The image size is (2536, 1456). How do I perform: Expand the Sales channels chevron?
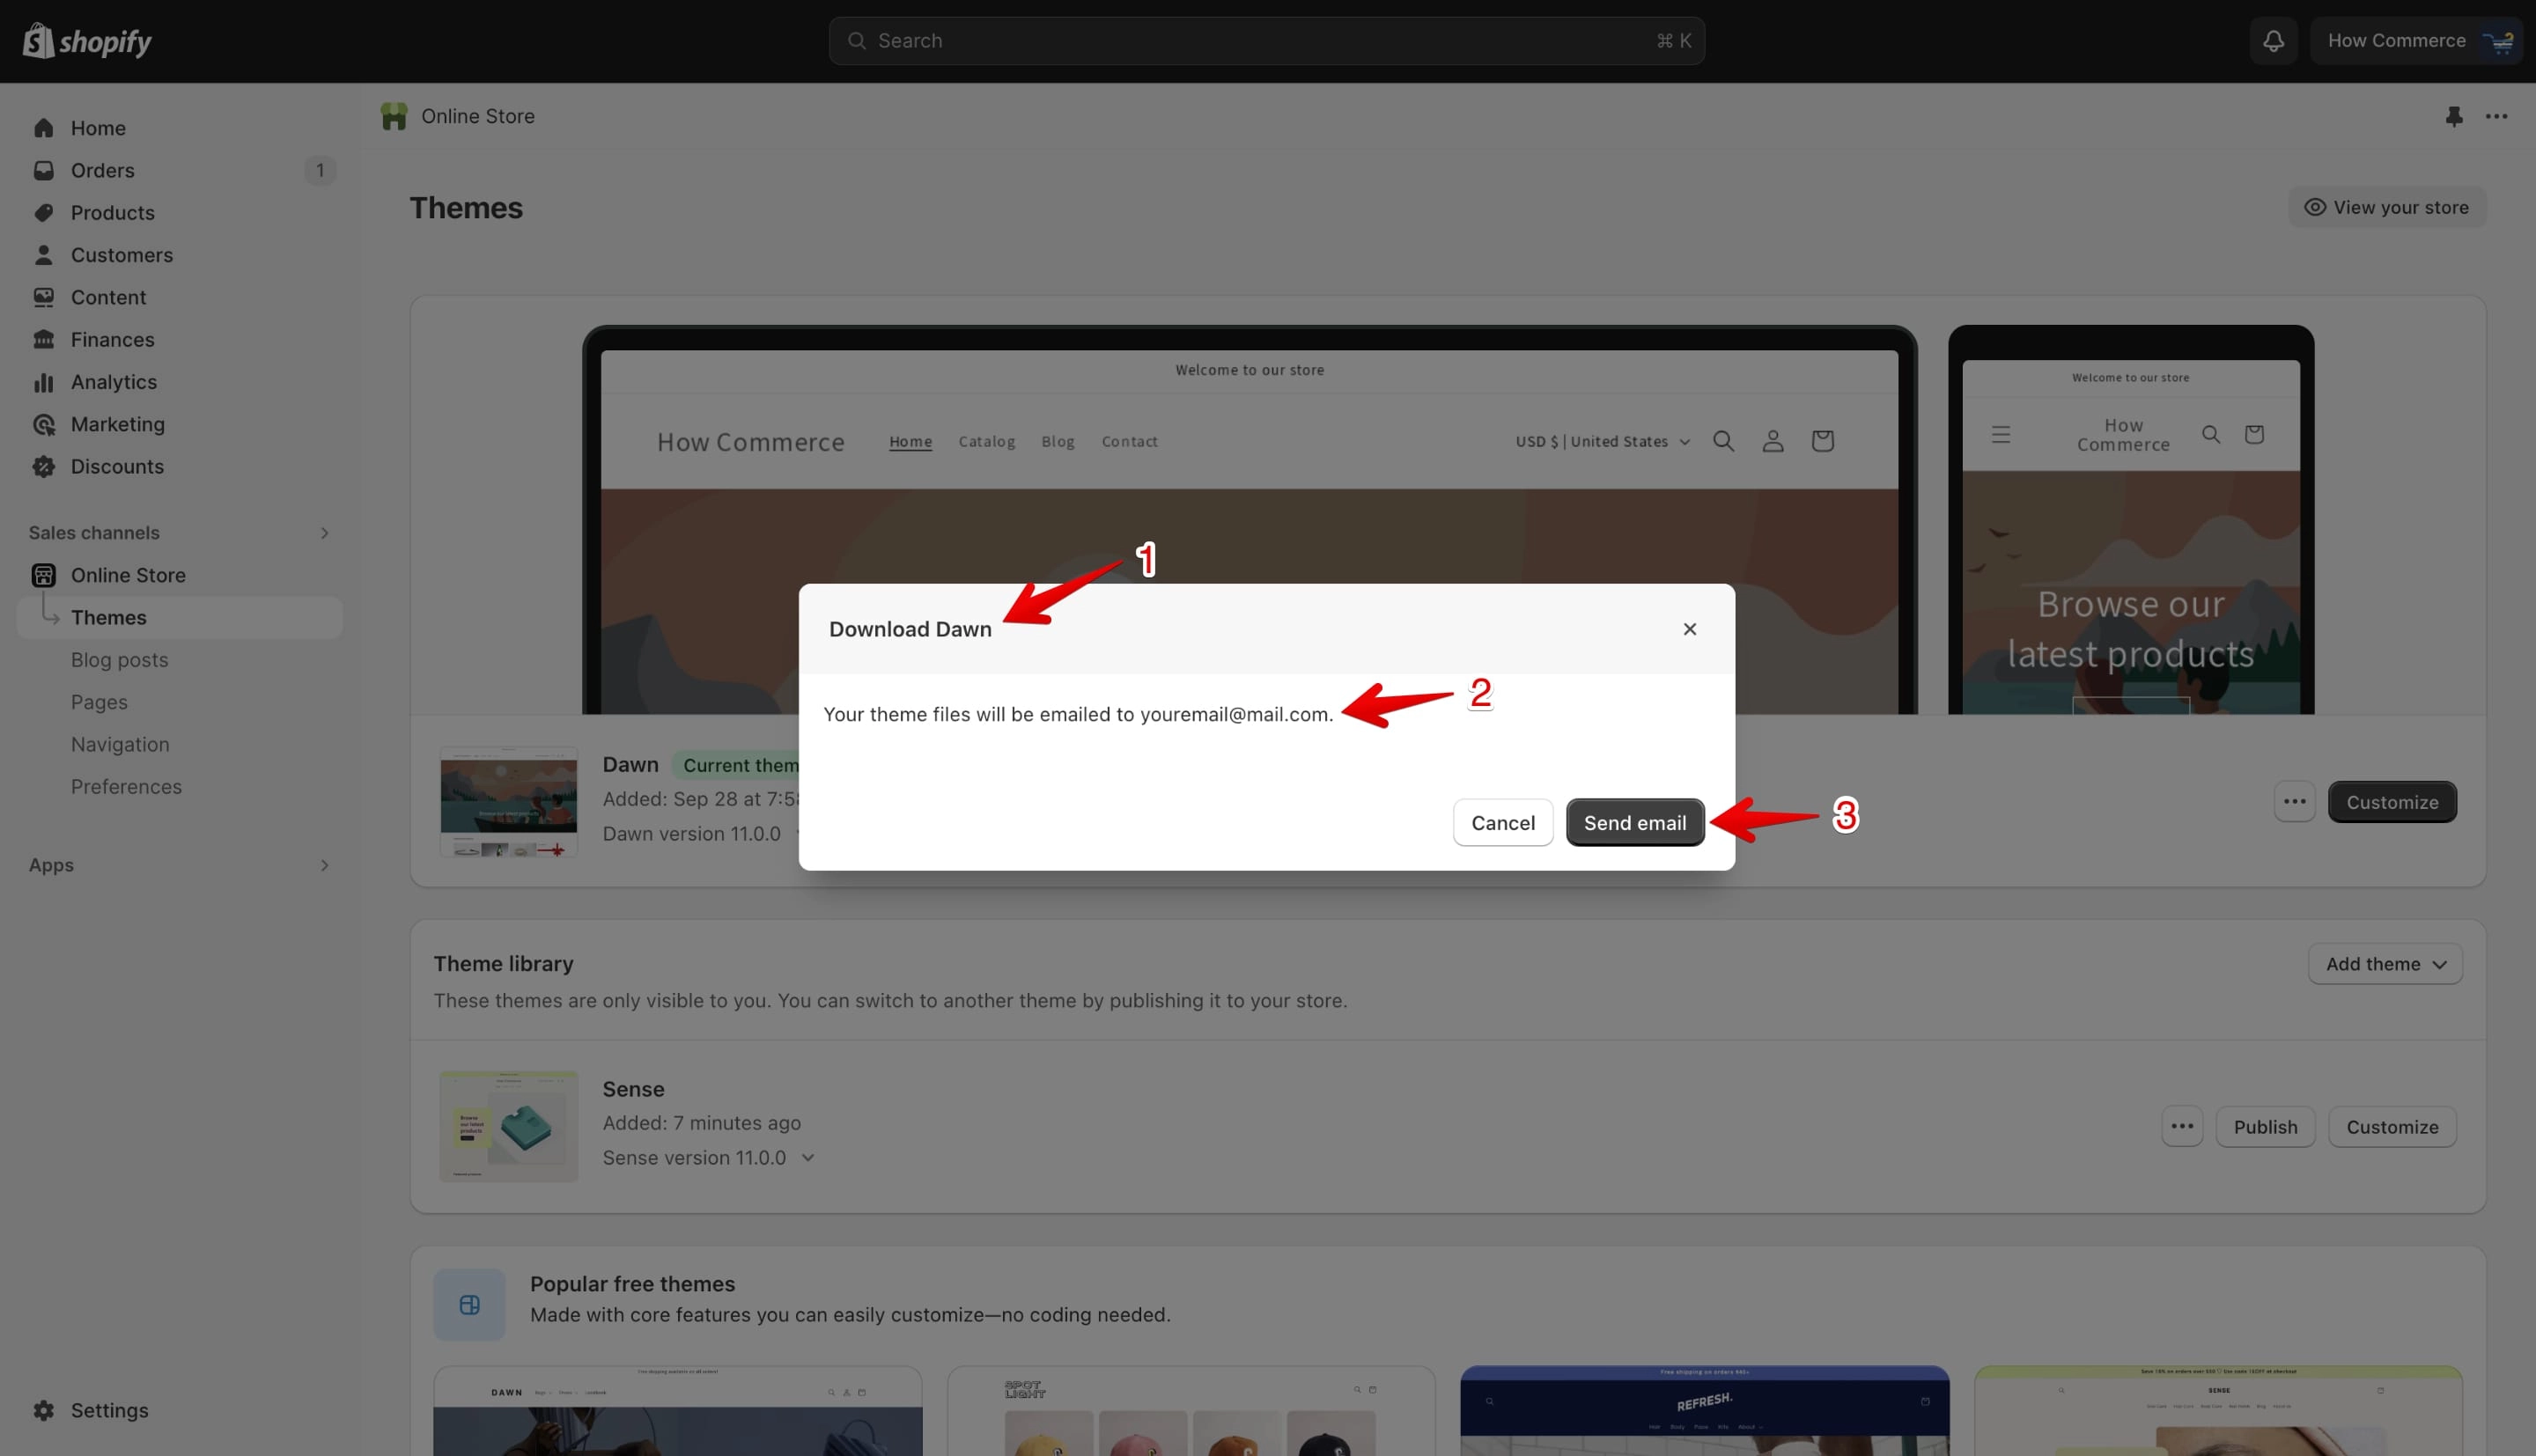coord(324,533)
